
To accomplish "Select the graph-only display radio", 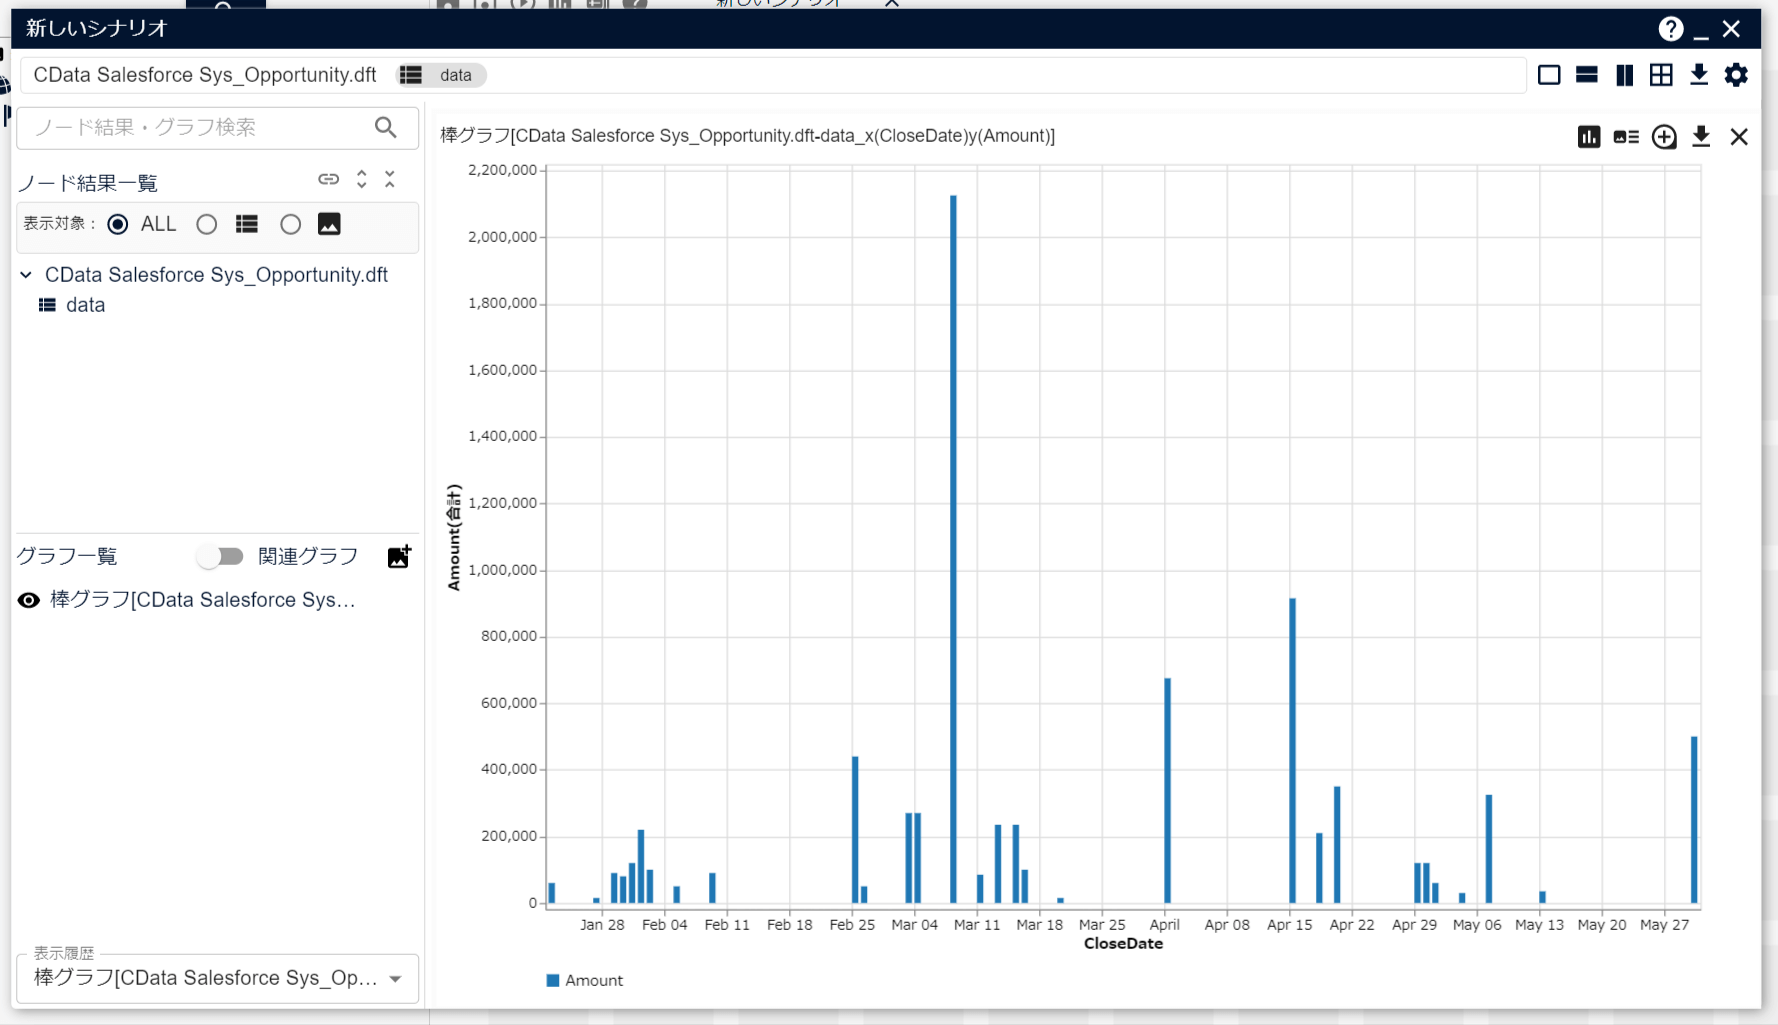I will click(x=291, y=224).
